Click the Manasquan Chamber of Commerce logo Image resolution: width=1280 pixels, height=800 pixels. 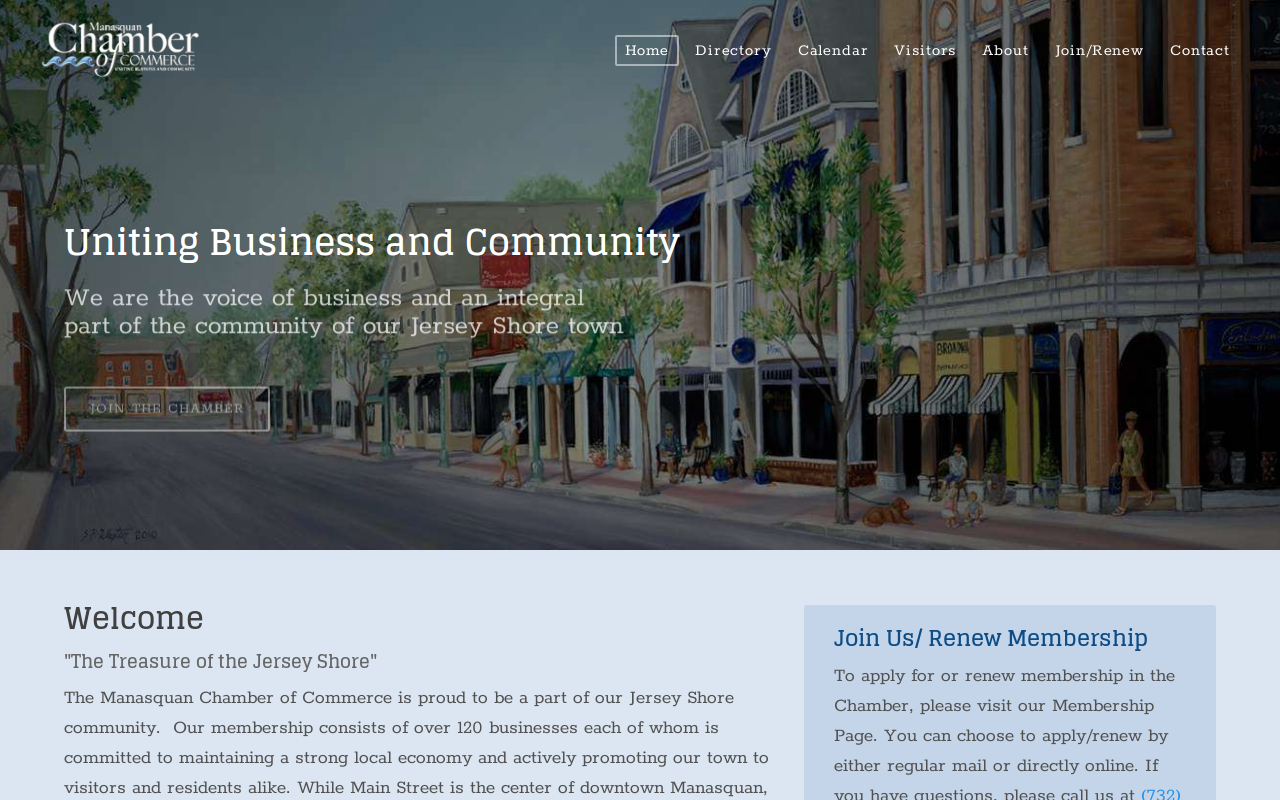point(120,49)
